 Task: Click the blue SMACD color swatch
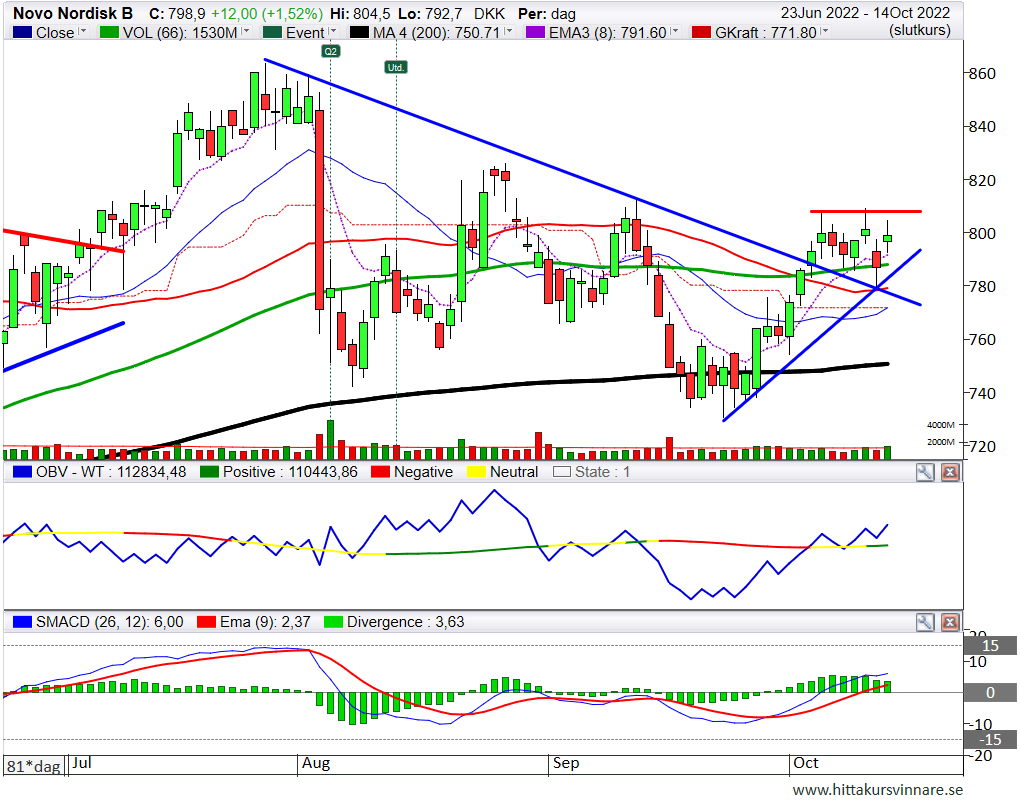(x=22, y=622)
